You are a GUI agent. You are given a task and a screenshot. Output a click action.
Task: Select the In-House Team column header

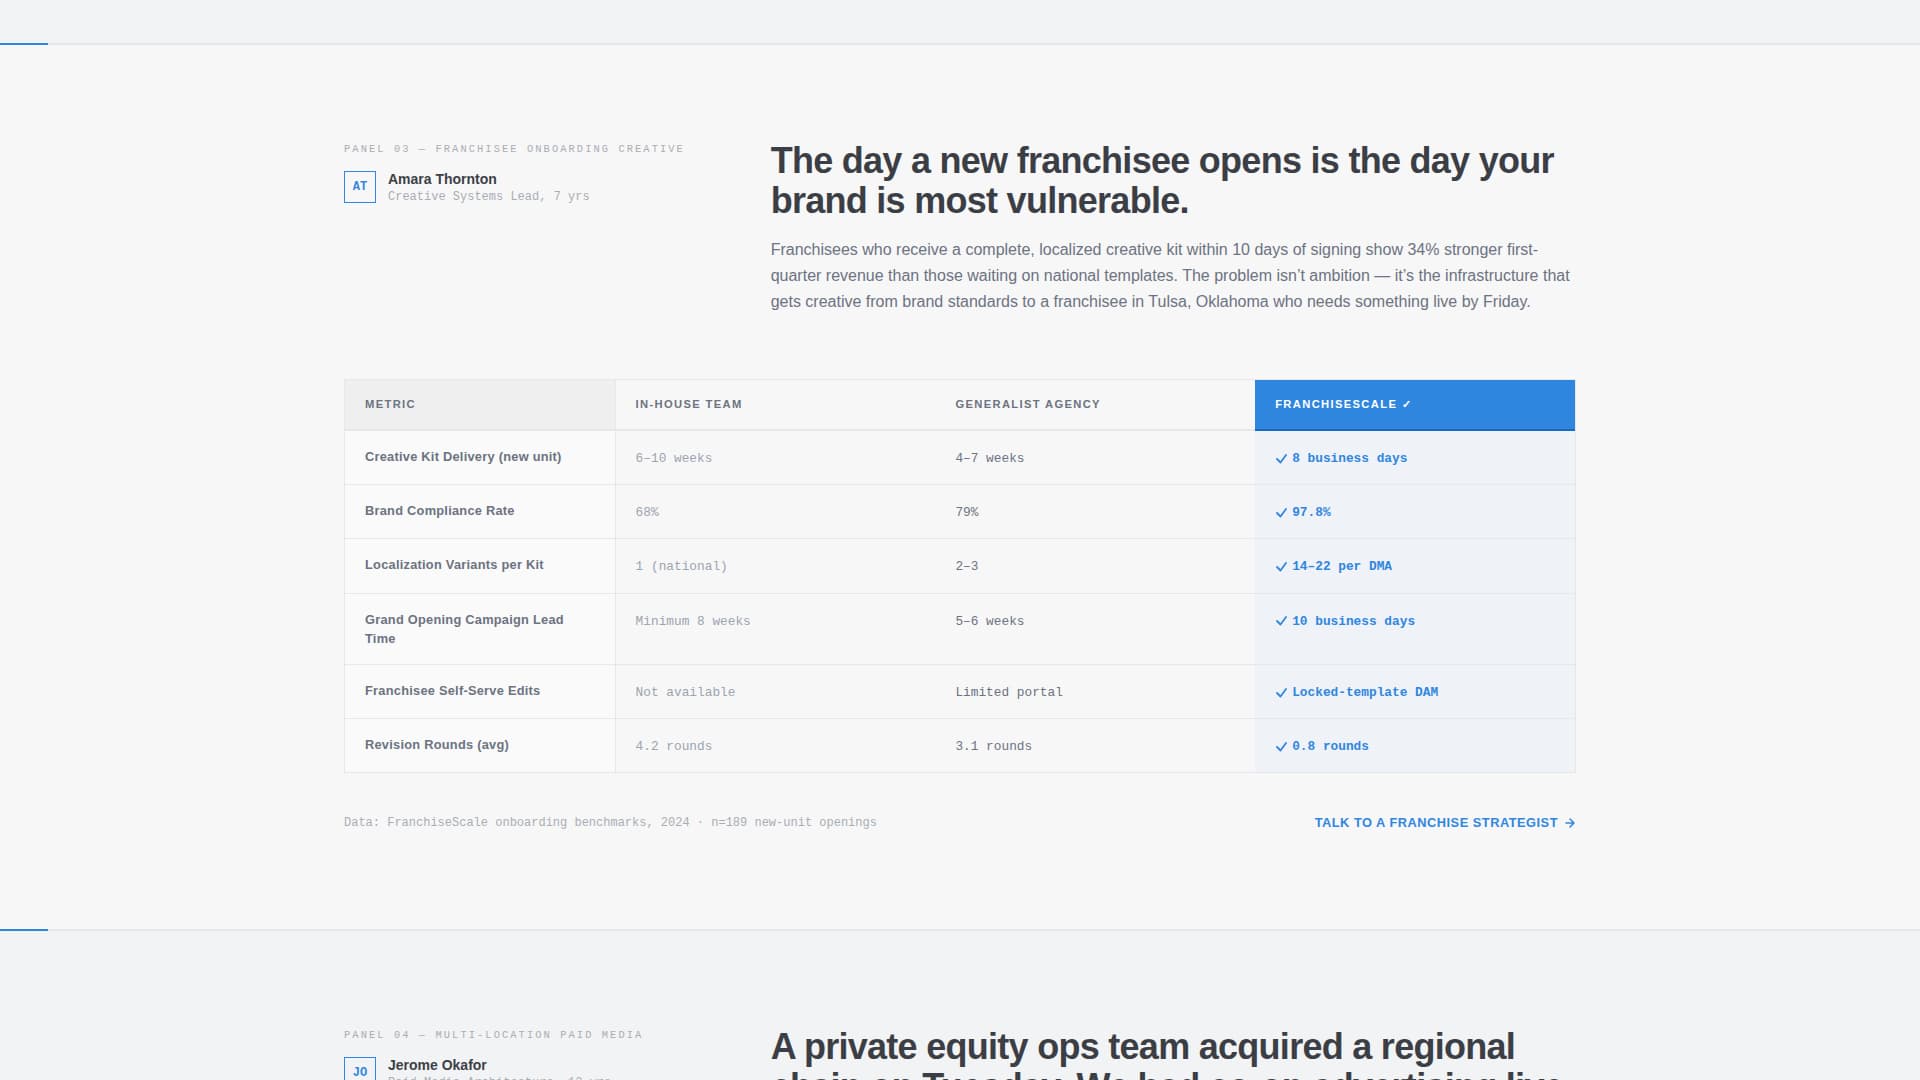click(x=775, y=405)
